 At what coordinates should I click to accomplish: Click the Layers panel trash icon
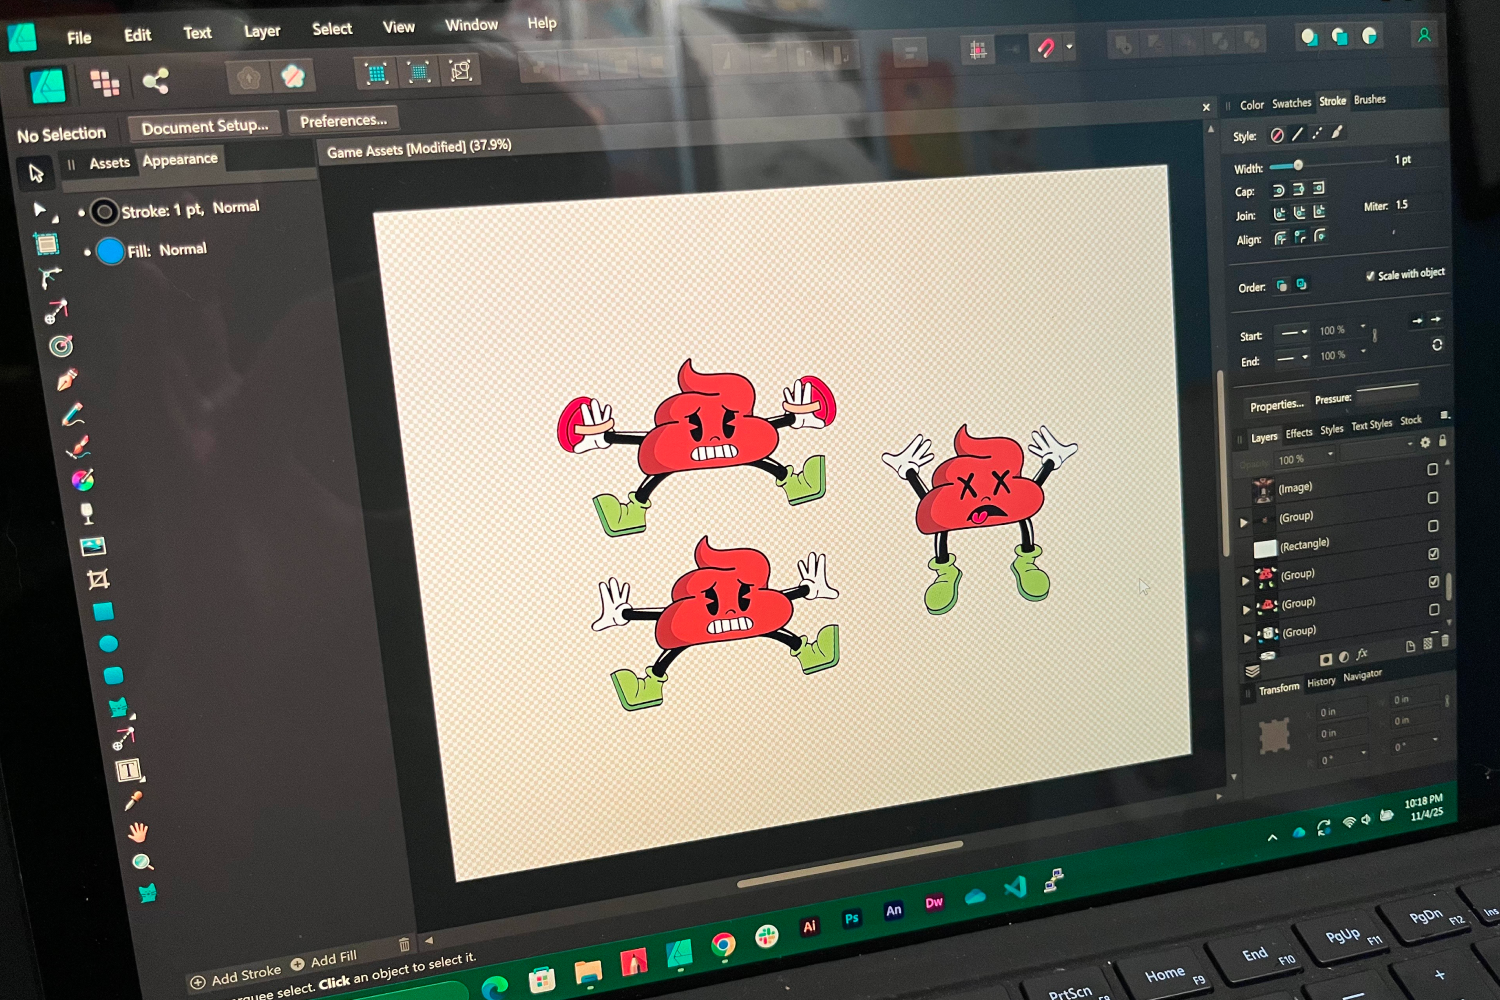[1445, 641]
